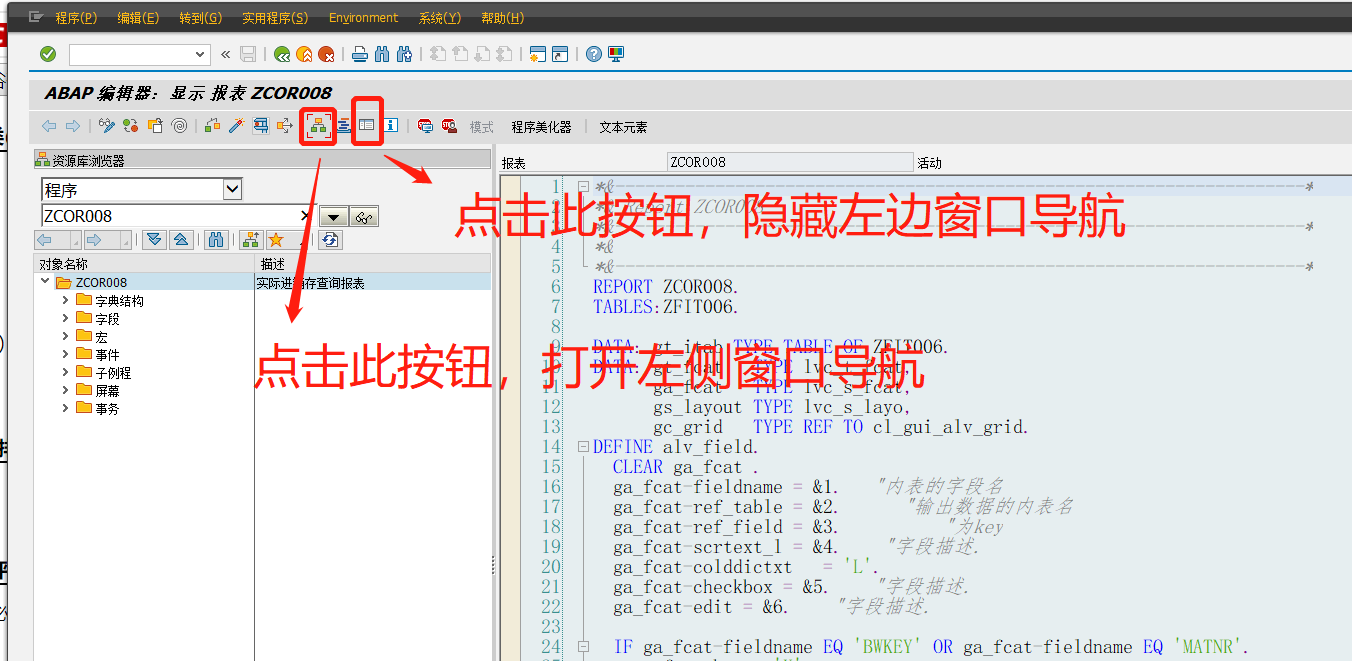Click the Print icon
This screenshot has width=1352, height=661.
pos(360,54)
